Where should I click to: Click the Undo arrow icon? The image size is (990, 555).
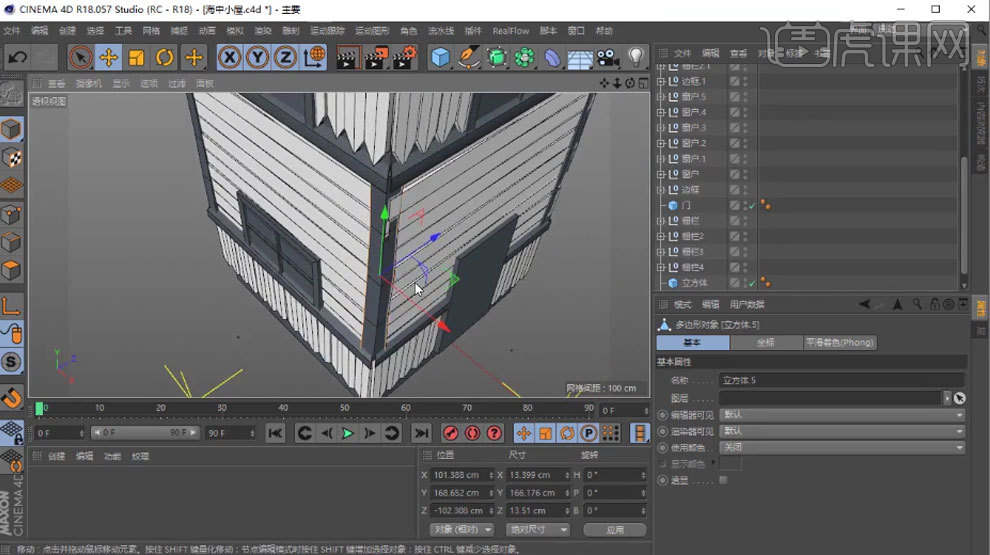17,58
